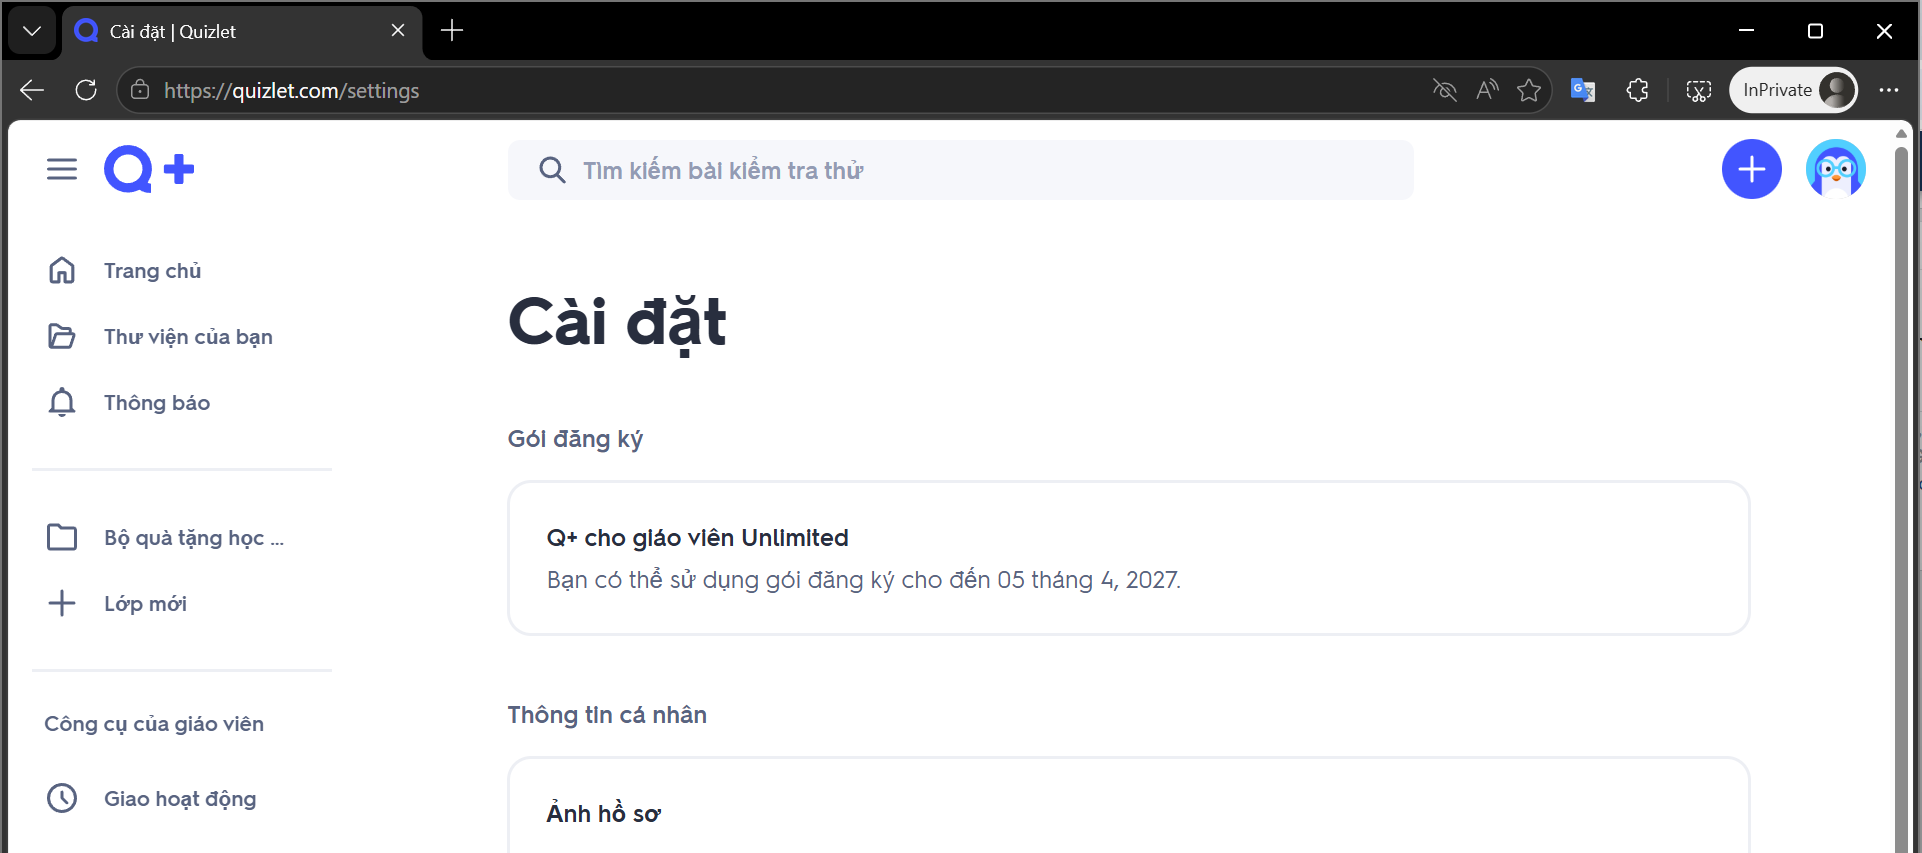Click the folder icon beside Thư viện của bạn

point(62,336)
